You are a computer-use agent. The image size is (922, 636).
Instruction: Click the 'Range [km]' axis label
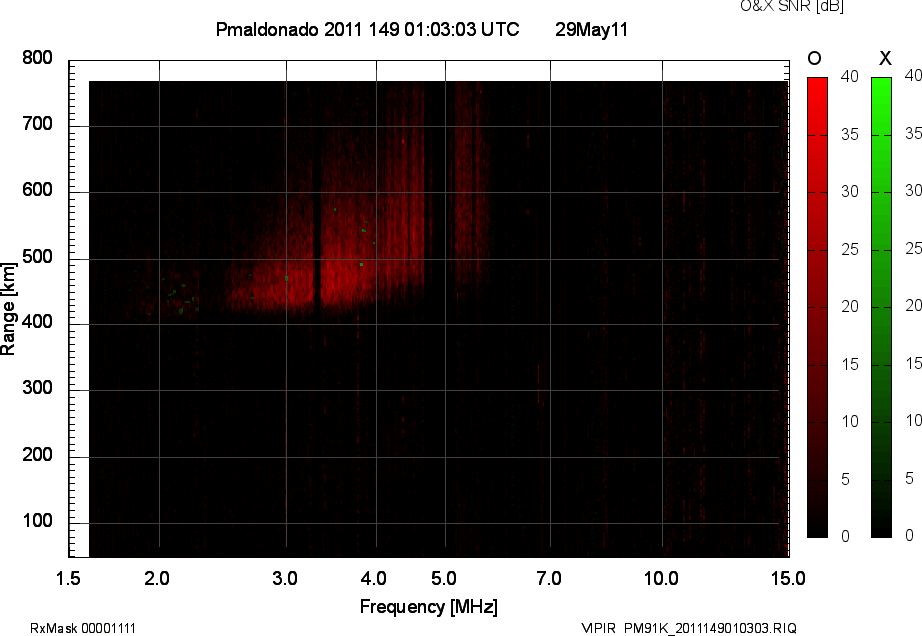point(8,309)
